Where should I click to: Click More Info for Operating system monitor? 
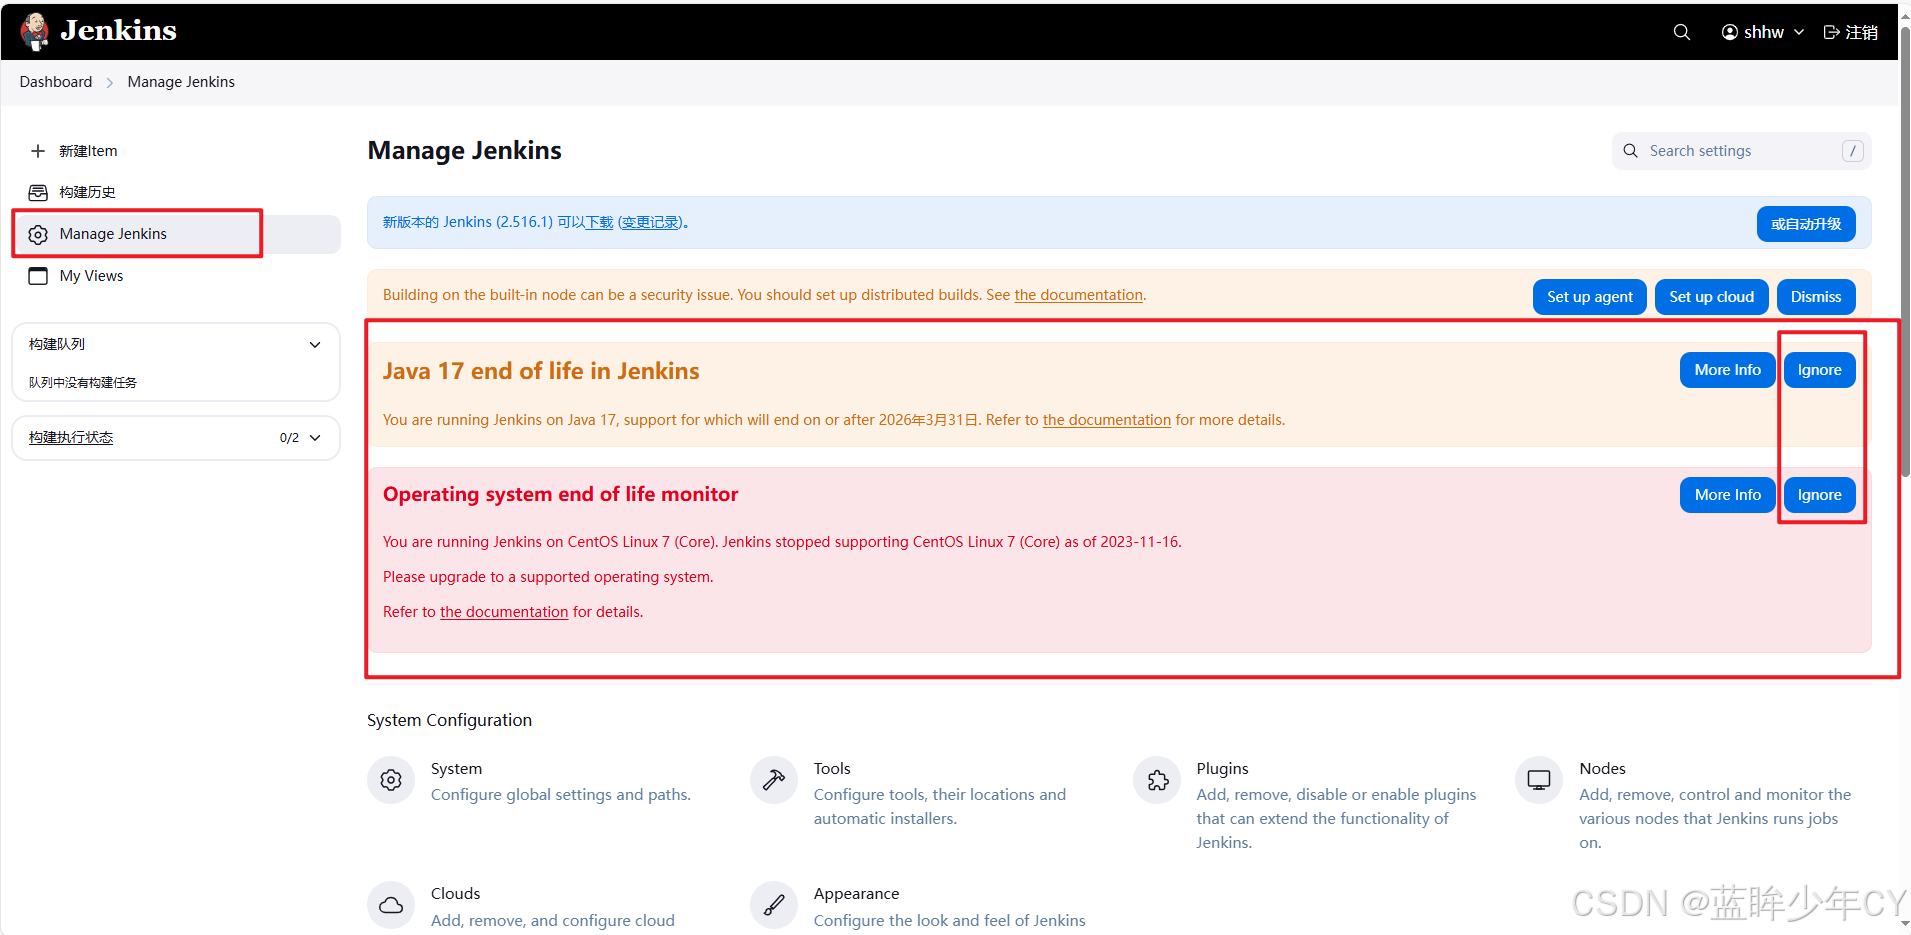point(1727,495)
